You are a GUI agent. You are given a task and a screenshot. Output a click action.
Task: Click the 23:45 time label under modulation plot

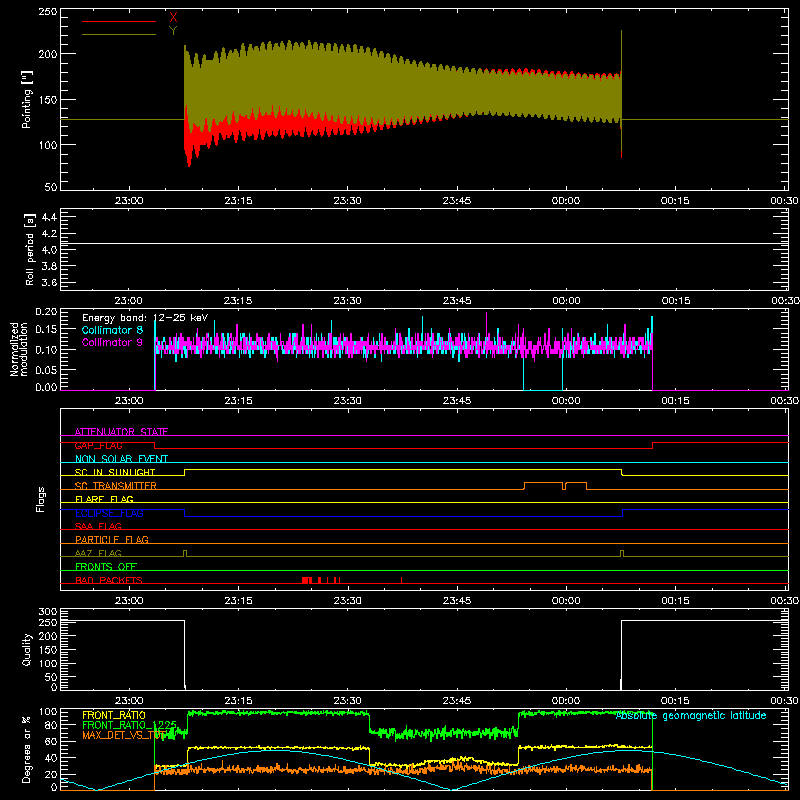point(457,401)
